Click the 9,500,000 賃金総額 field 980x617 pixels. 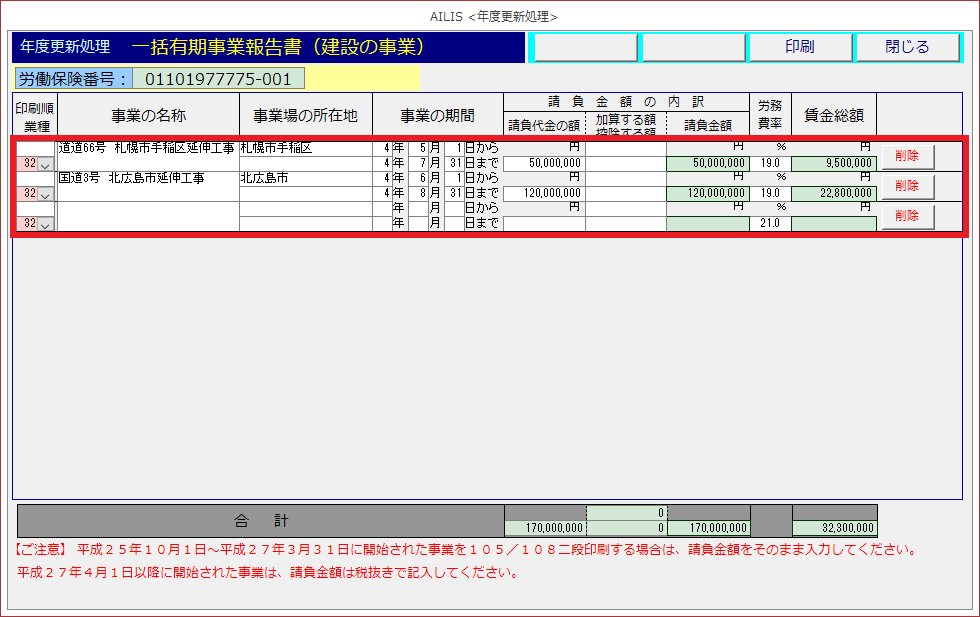[833, 164]
